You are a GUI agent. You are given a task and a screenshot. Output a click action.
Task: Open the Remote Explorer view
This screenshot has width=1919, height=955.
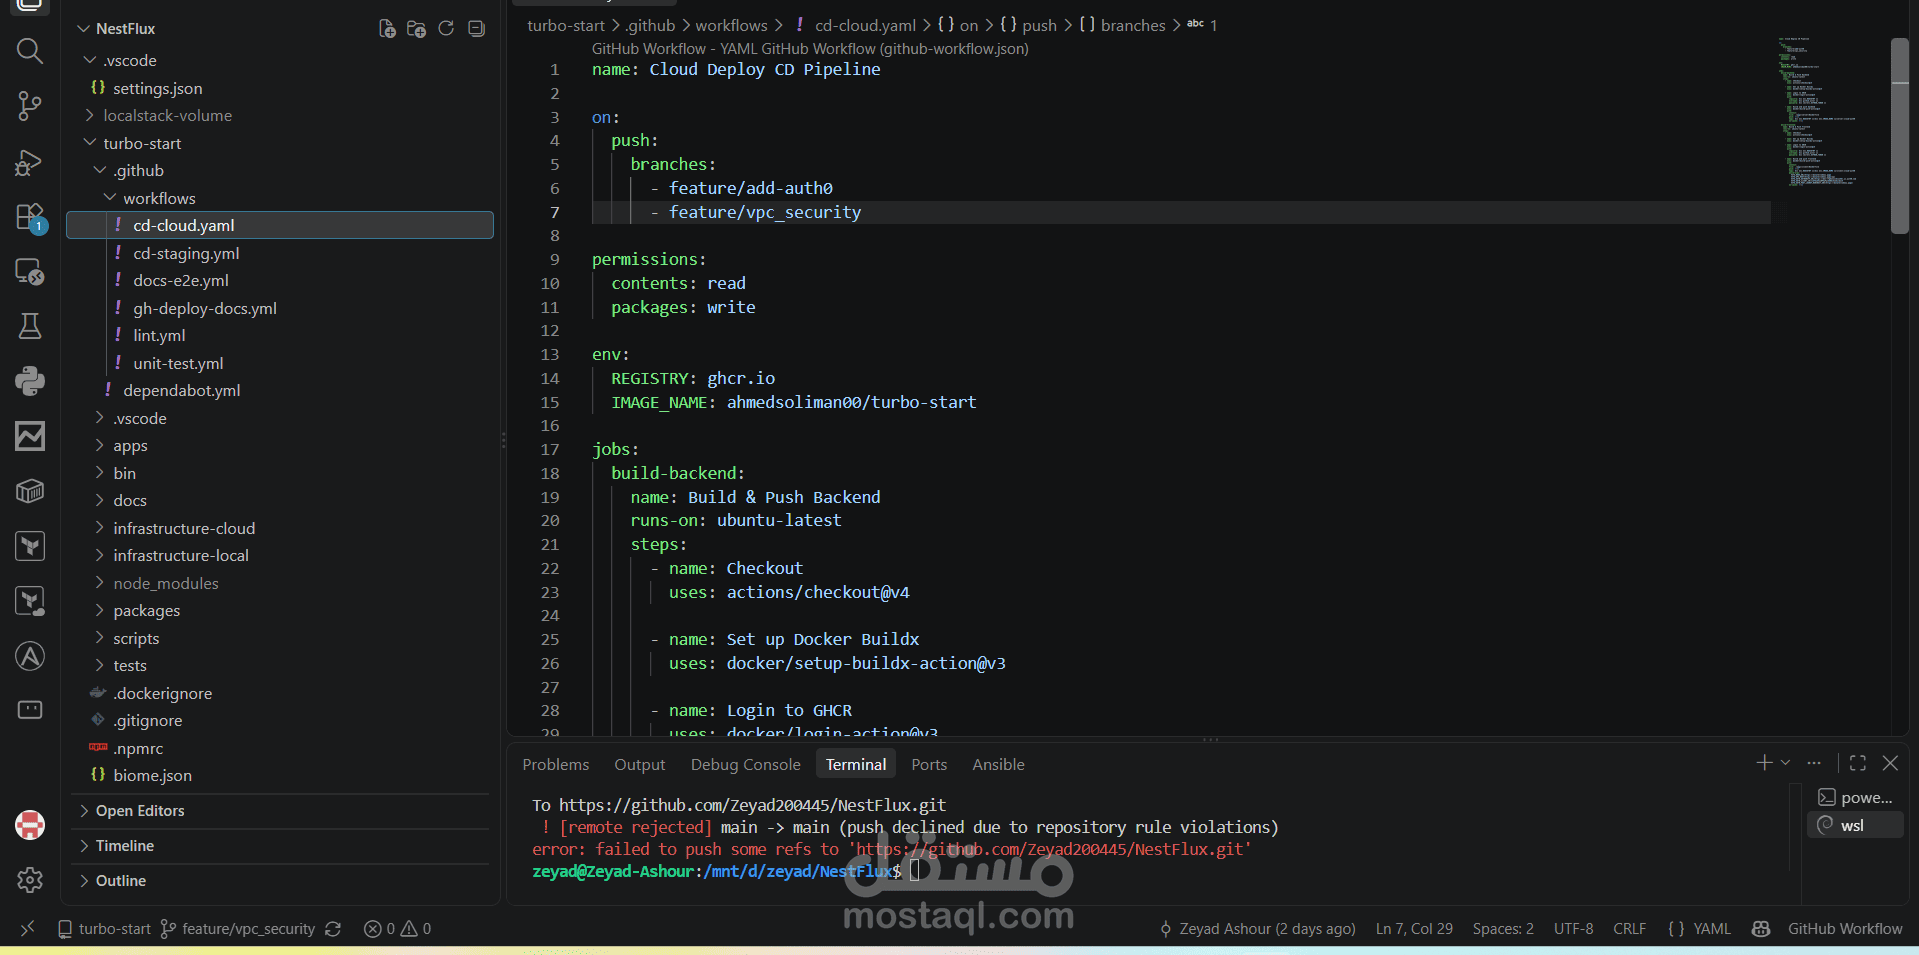30,271
